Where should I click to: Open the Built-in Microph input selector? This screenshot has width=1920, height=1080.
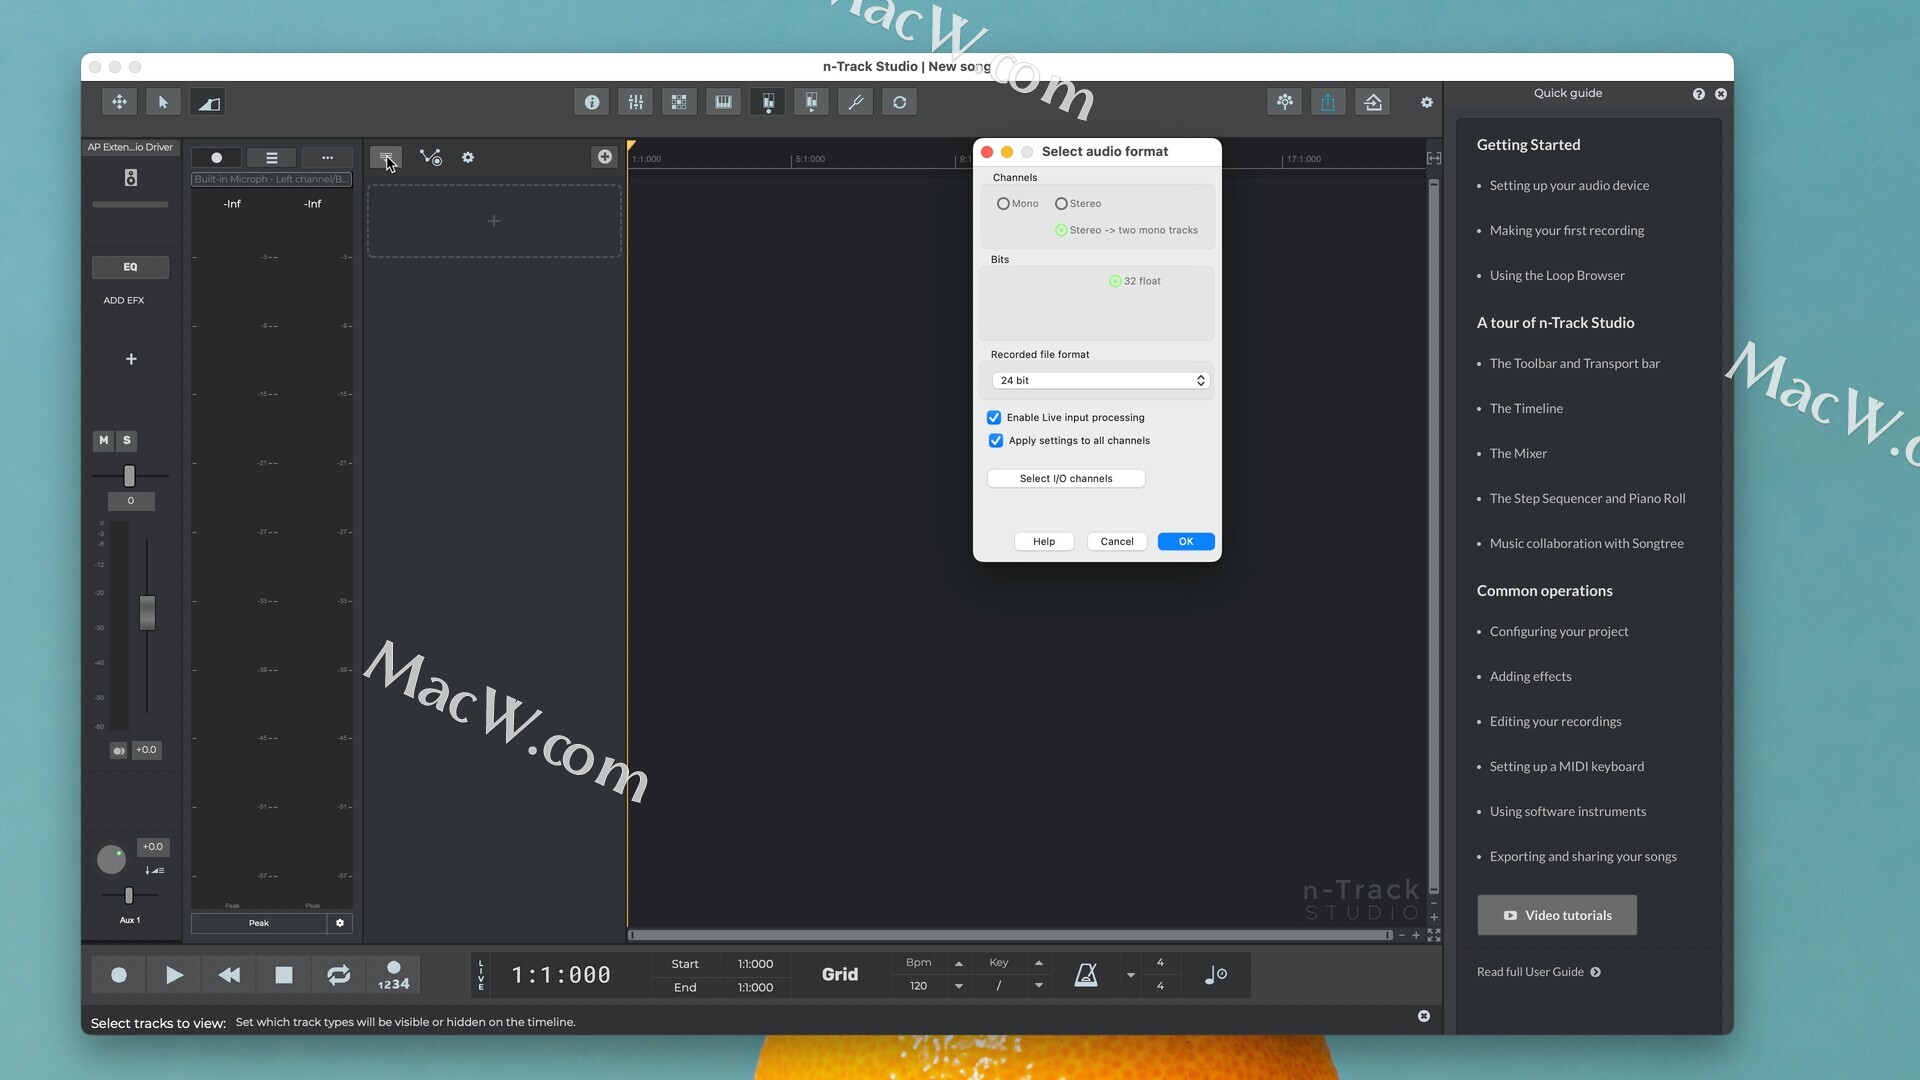point(271,180)
